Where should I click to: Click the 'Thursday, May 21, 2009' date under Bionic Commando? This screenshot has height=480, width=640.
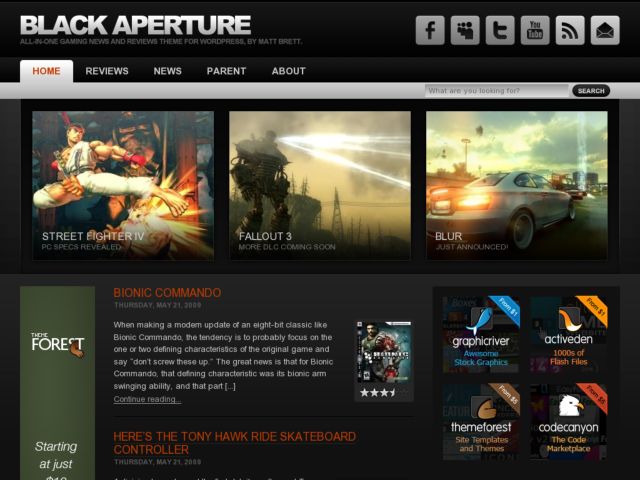click(158, 305)
